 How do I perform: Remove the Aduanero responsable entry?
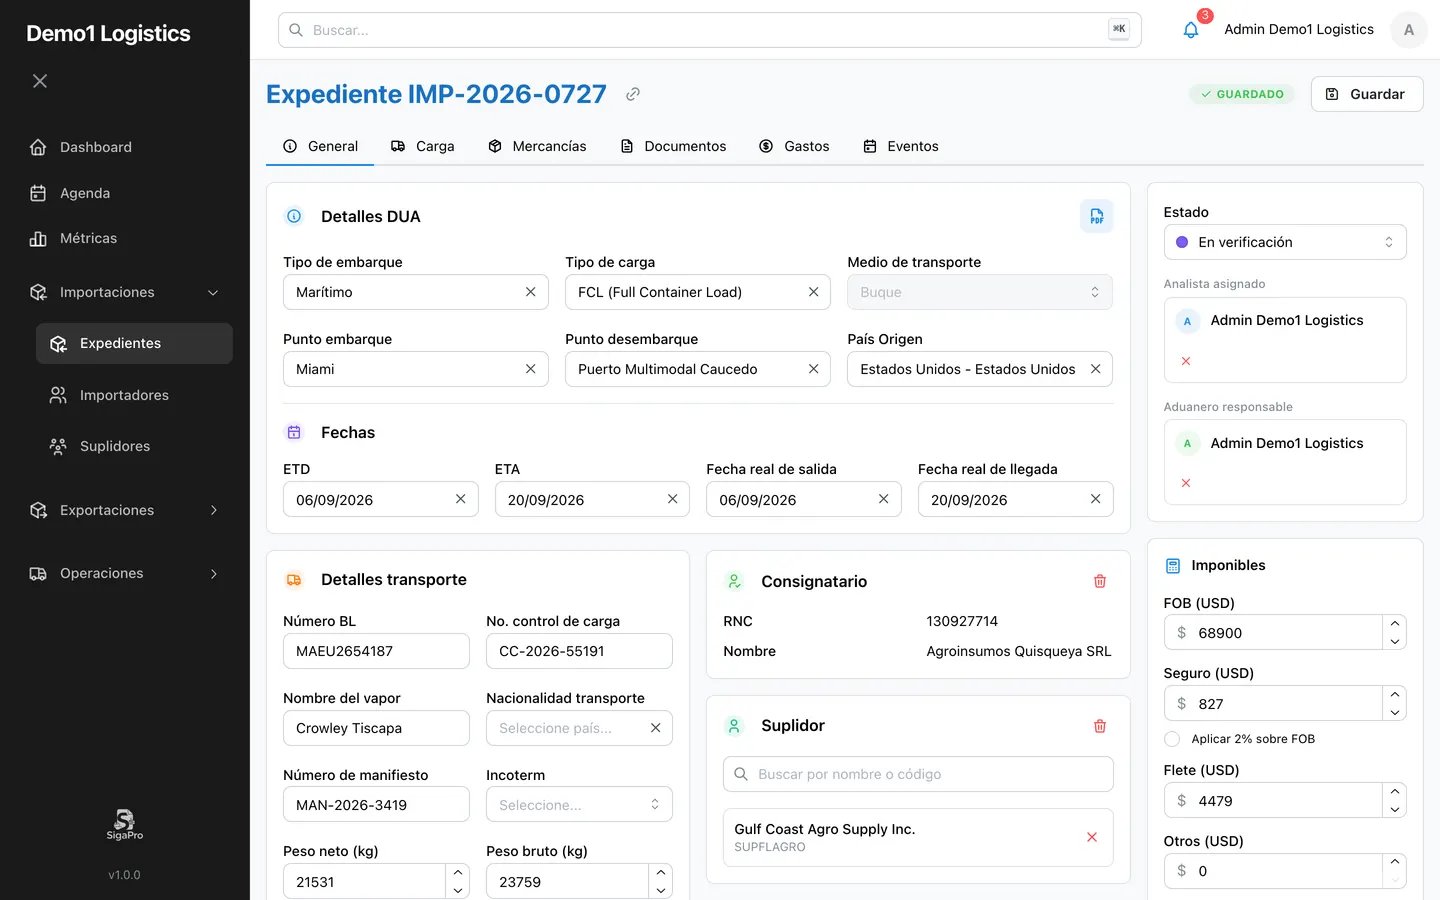coord(1186,483)
